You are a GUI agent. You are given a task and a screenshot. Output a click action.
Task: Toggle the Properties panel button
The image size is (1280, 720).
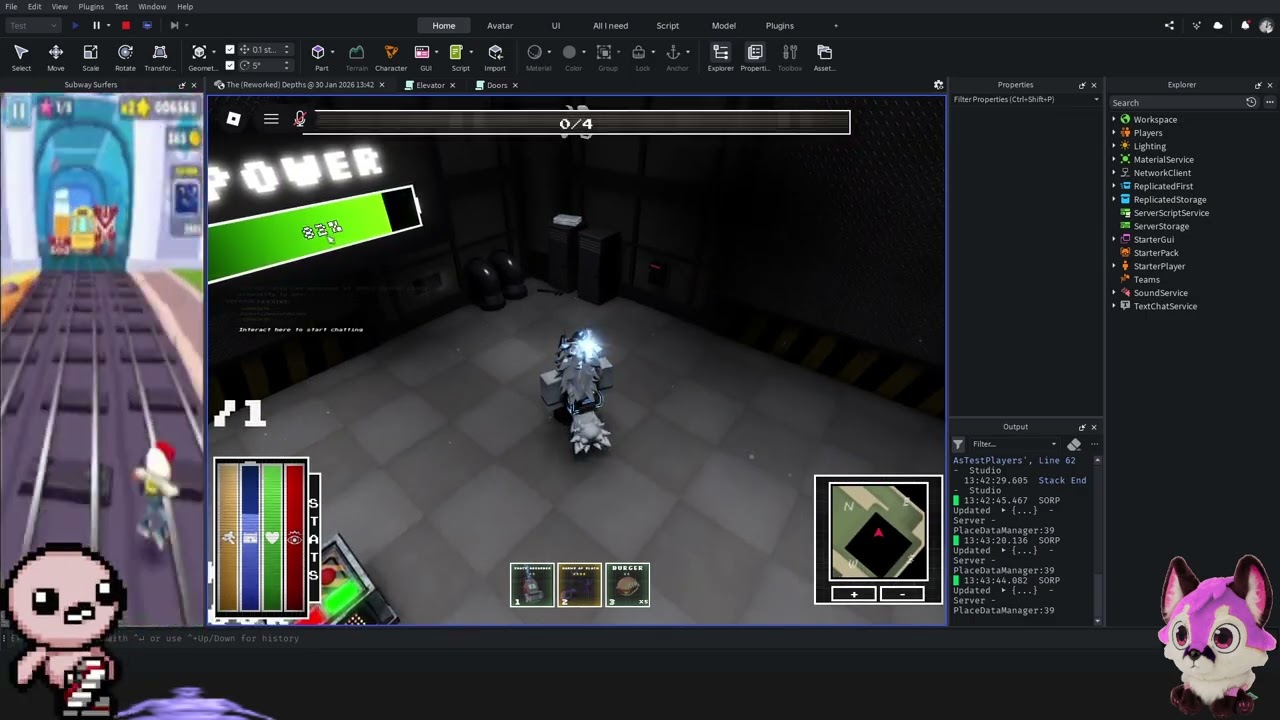pos(755,58)
